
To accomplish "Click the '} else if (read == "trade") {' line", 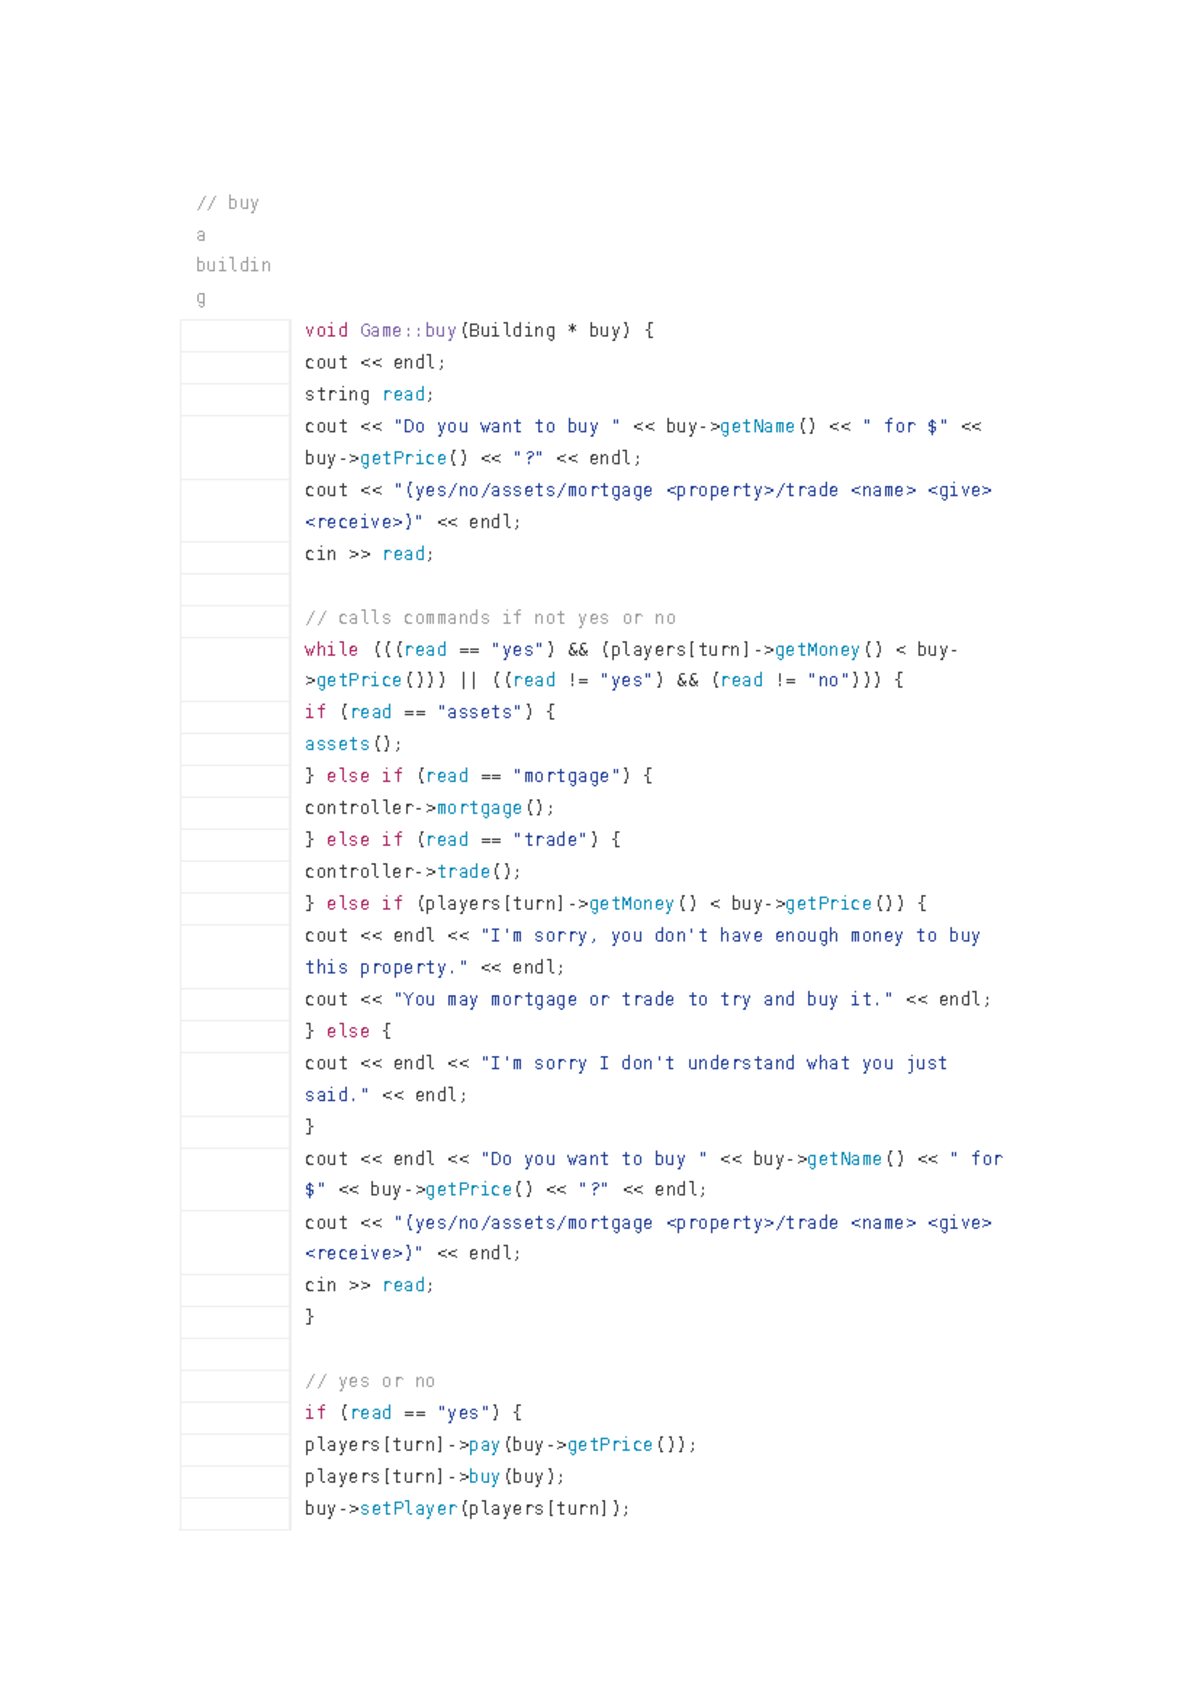I will 463,840.
